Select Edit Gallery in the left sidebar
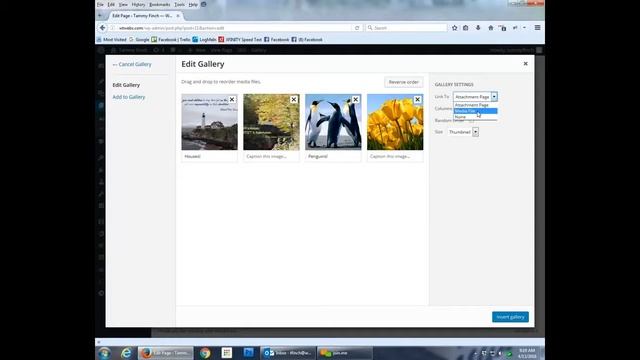Screen dimensions: 640x360 126,85
